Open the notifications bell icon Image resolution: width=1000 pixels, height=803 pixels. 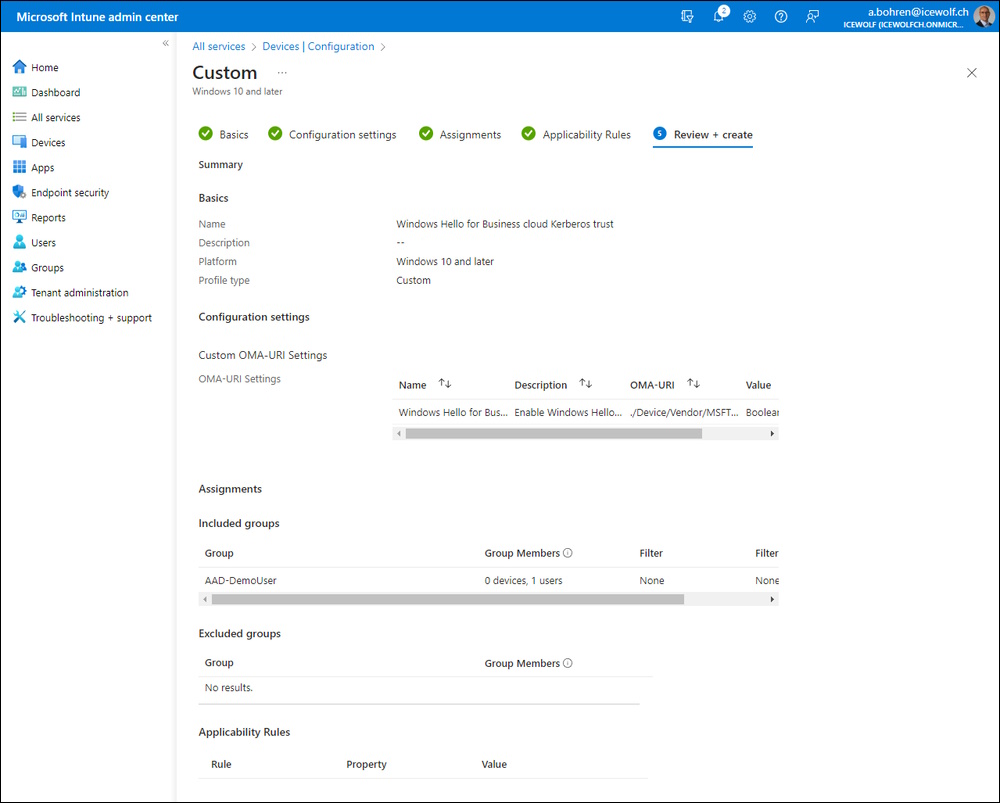[719, 17]
